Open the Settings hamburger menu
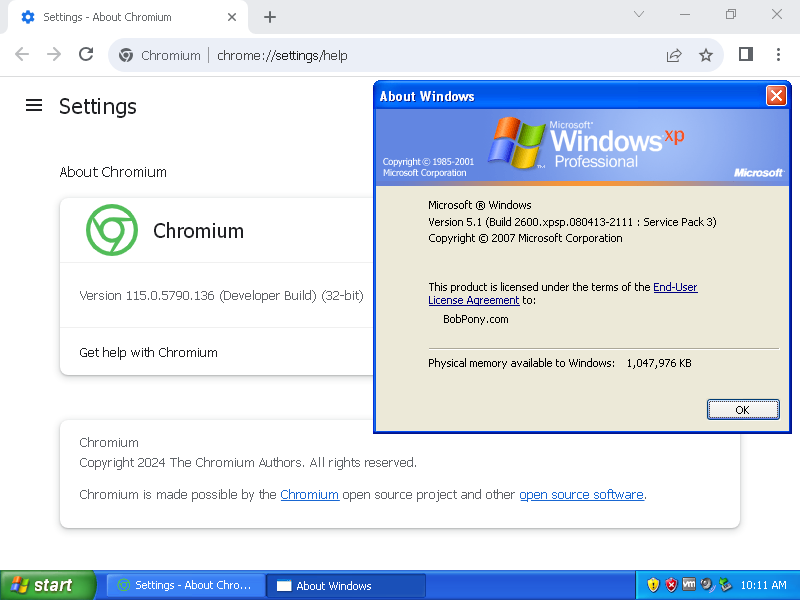 click(x=34, y=106)
